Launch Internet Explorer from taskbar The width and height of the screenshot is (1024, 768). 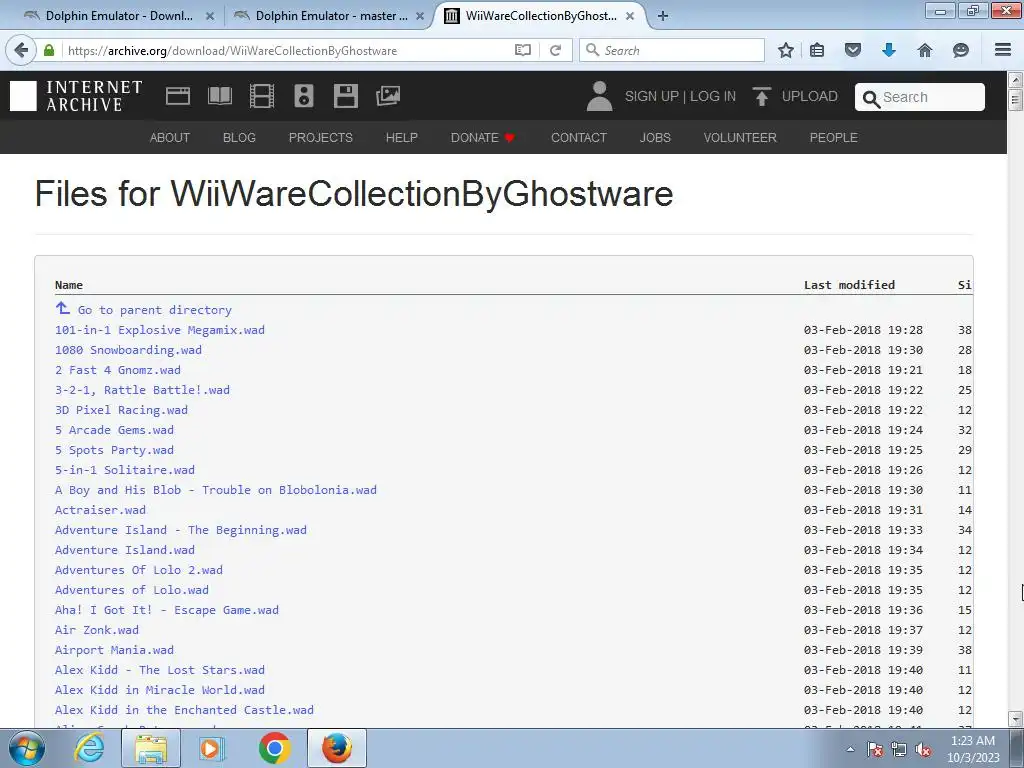[x=89, y=748]
